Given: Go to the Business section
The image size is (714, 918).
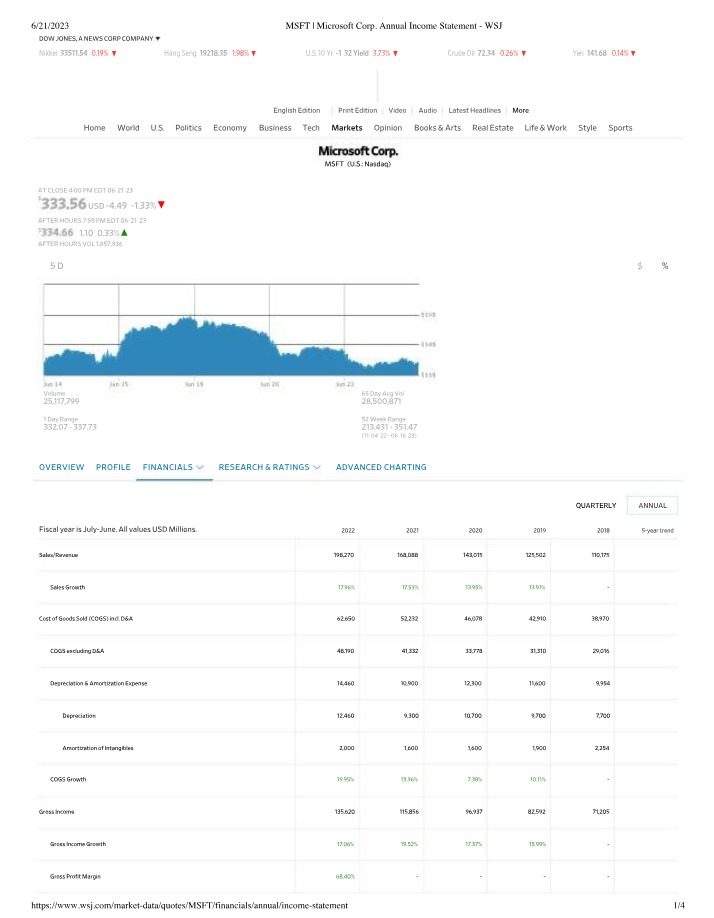Looking at the screenshot, I should click(275, 128).
